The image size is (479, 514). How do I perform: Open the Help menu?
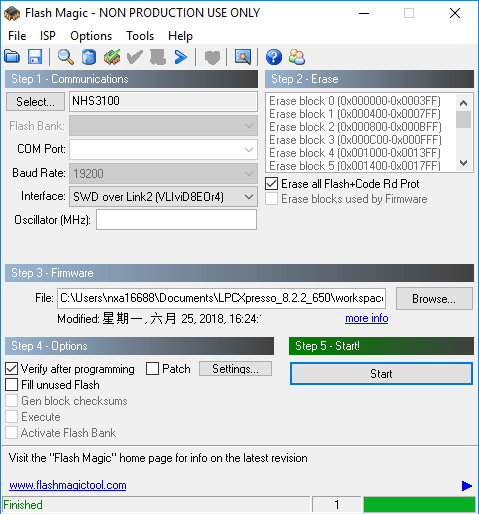pyautogui.click(x=180, y=36)
